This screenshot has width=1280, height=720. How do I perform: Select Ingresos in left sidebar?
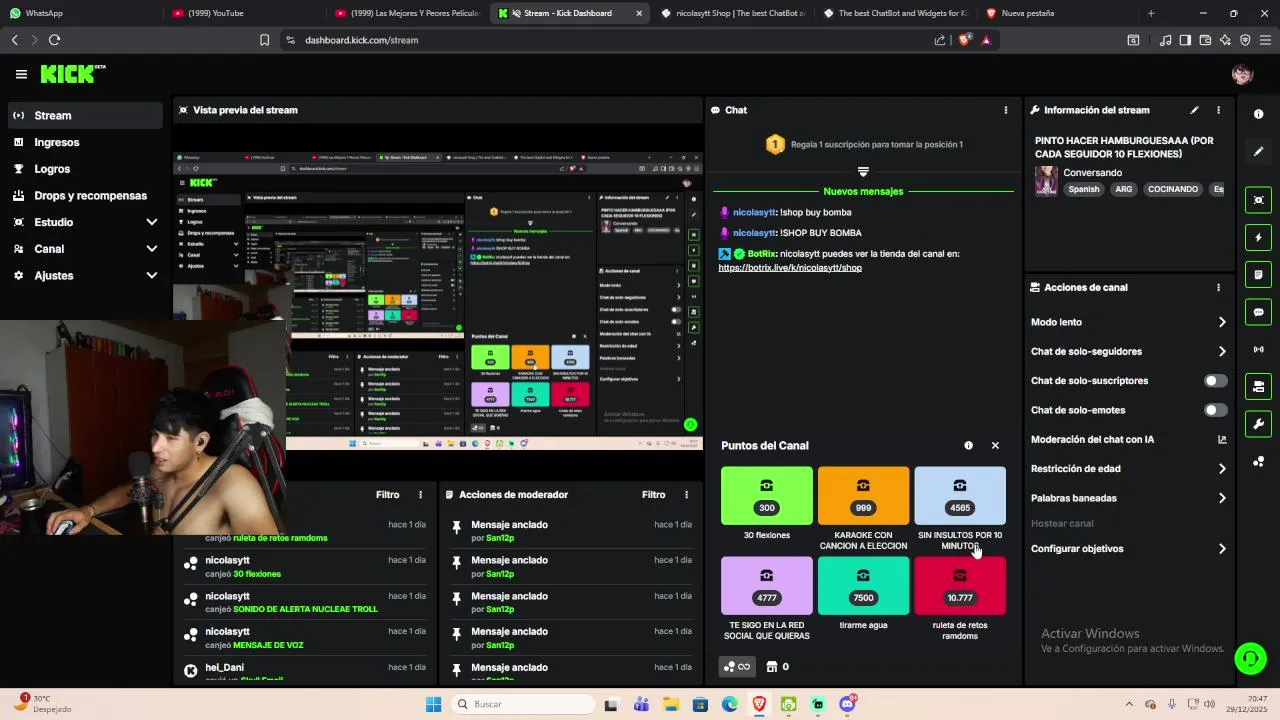[x=85, y=142]
